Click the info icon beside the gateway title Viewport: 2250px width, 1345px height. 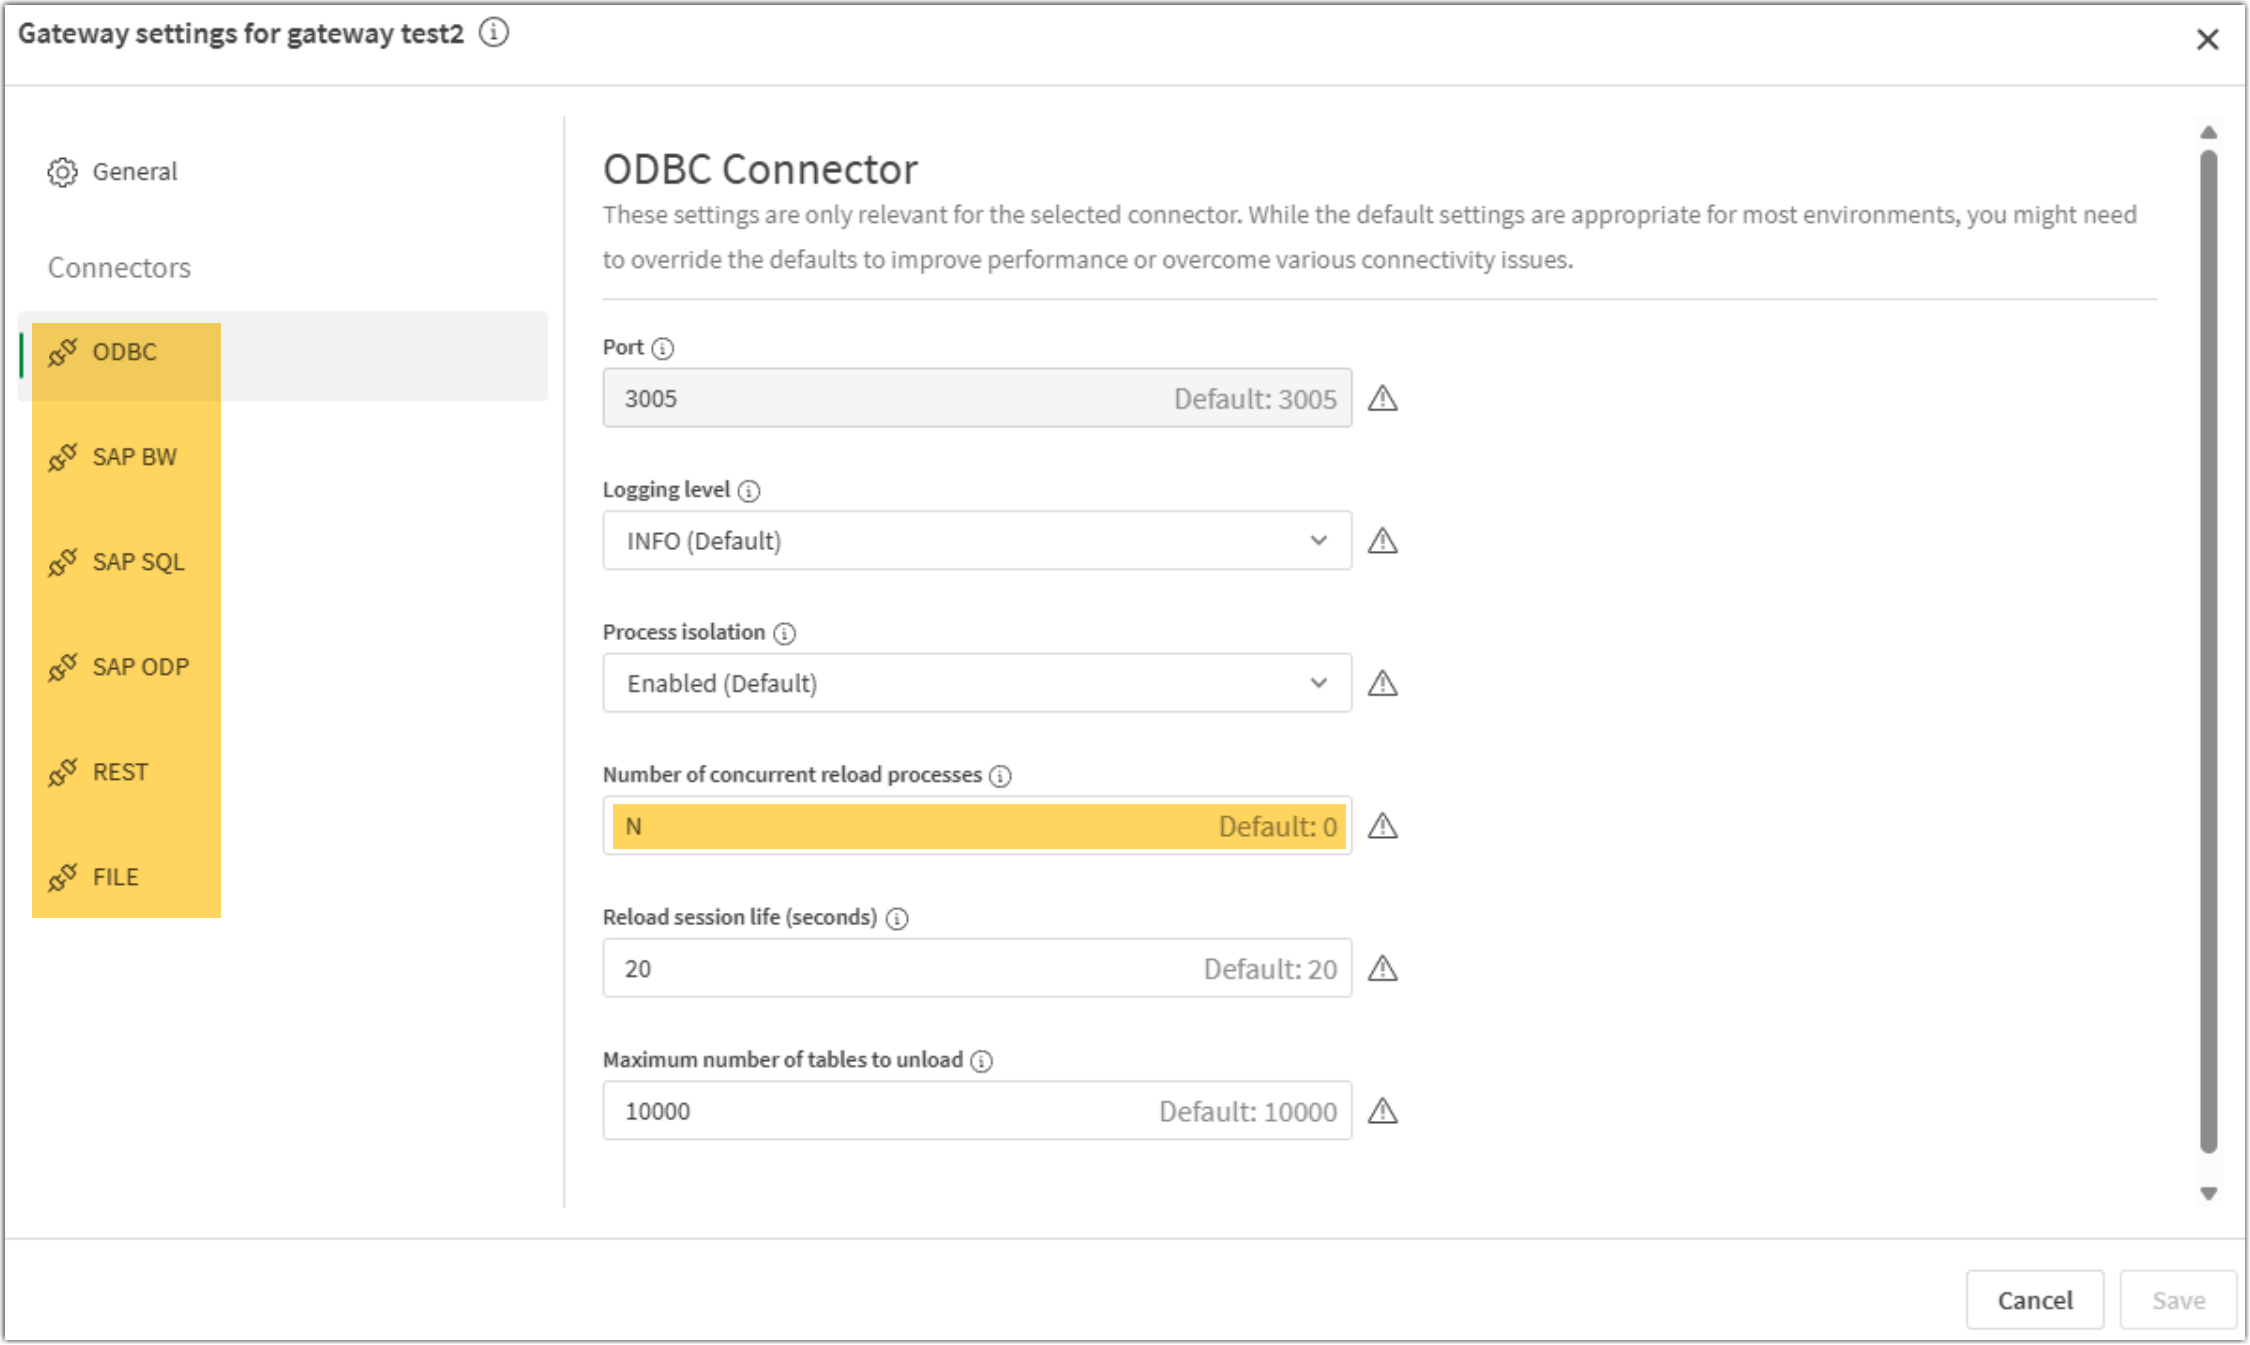click(493, 33)
